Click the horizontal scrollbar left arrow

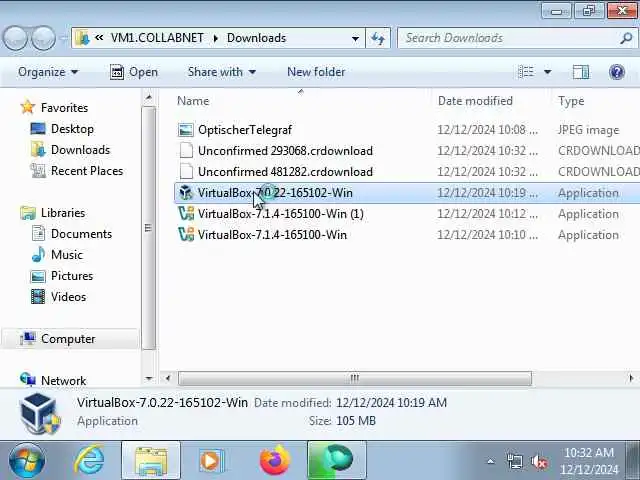(167, 378)
